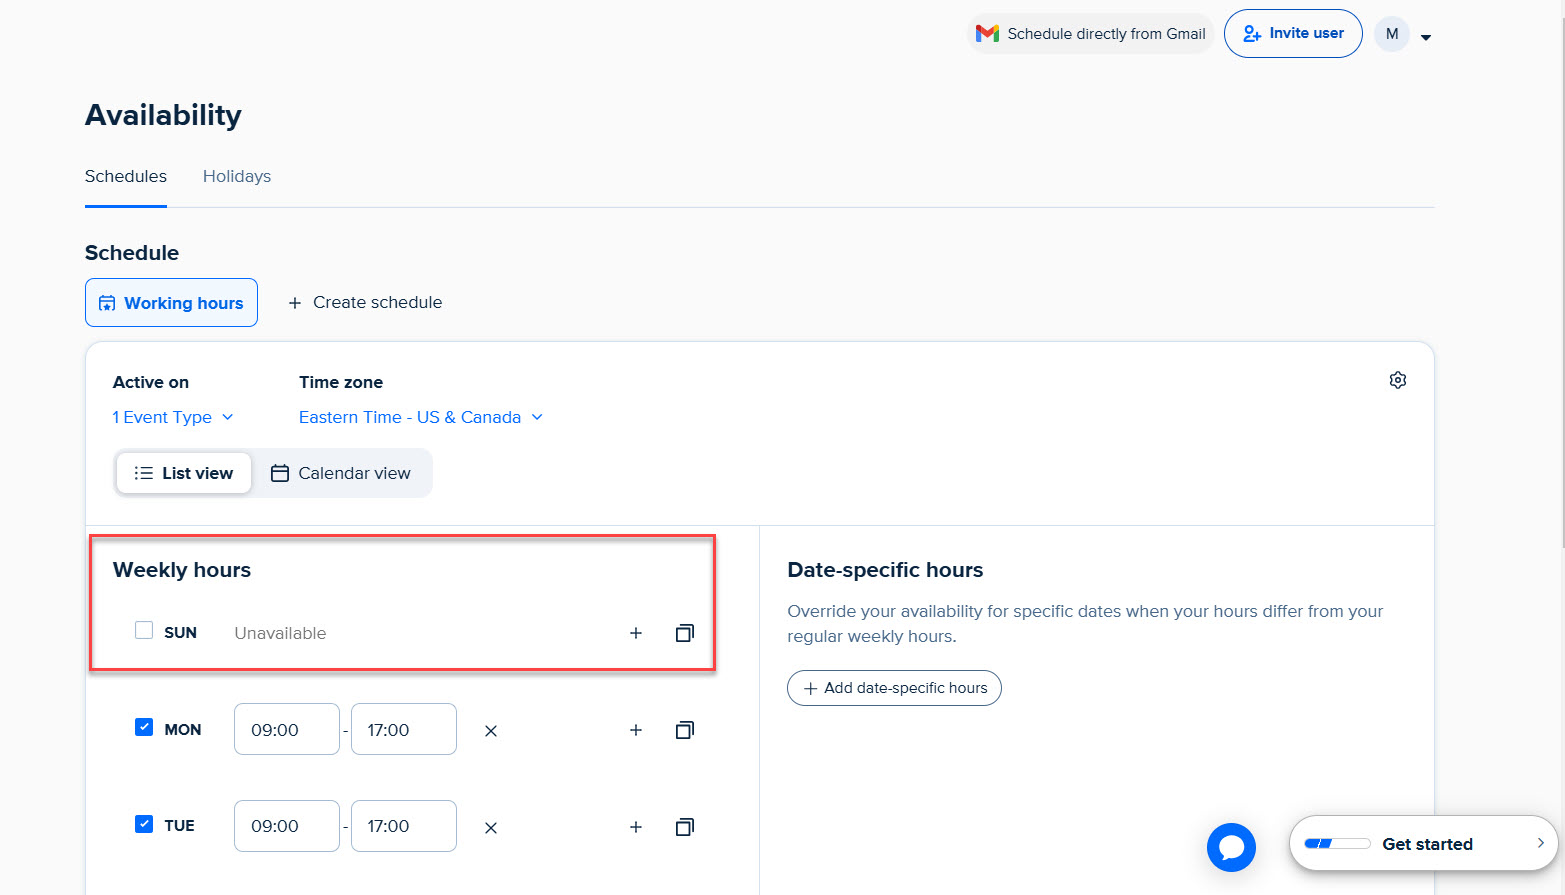Disable availability for Monday
The height and width of the screenshot is (895, 1565).
[144, 727]
